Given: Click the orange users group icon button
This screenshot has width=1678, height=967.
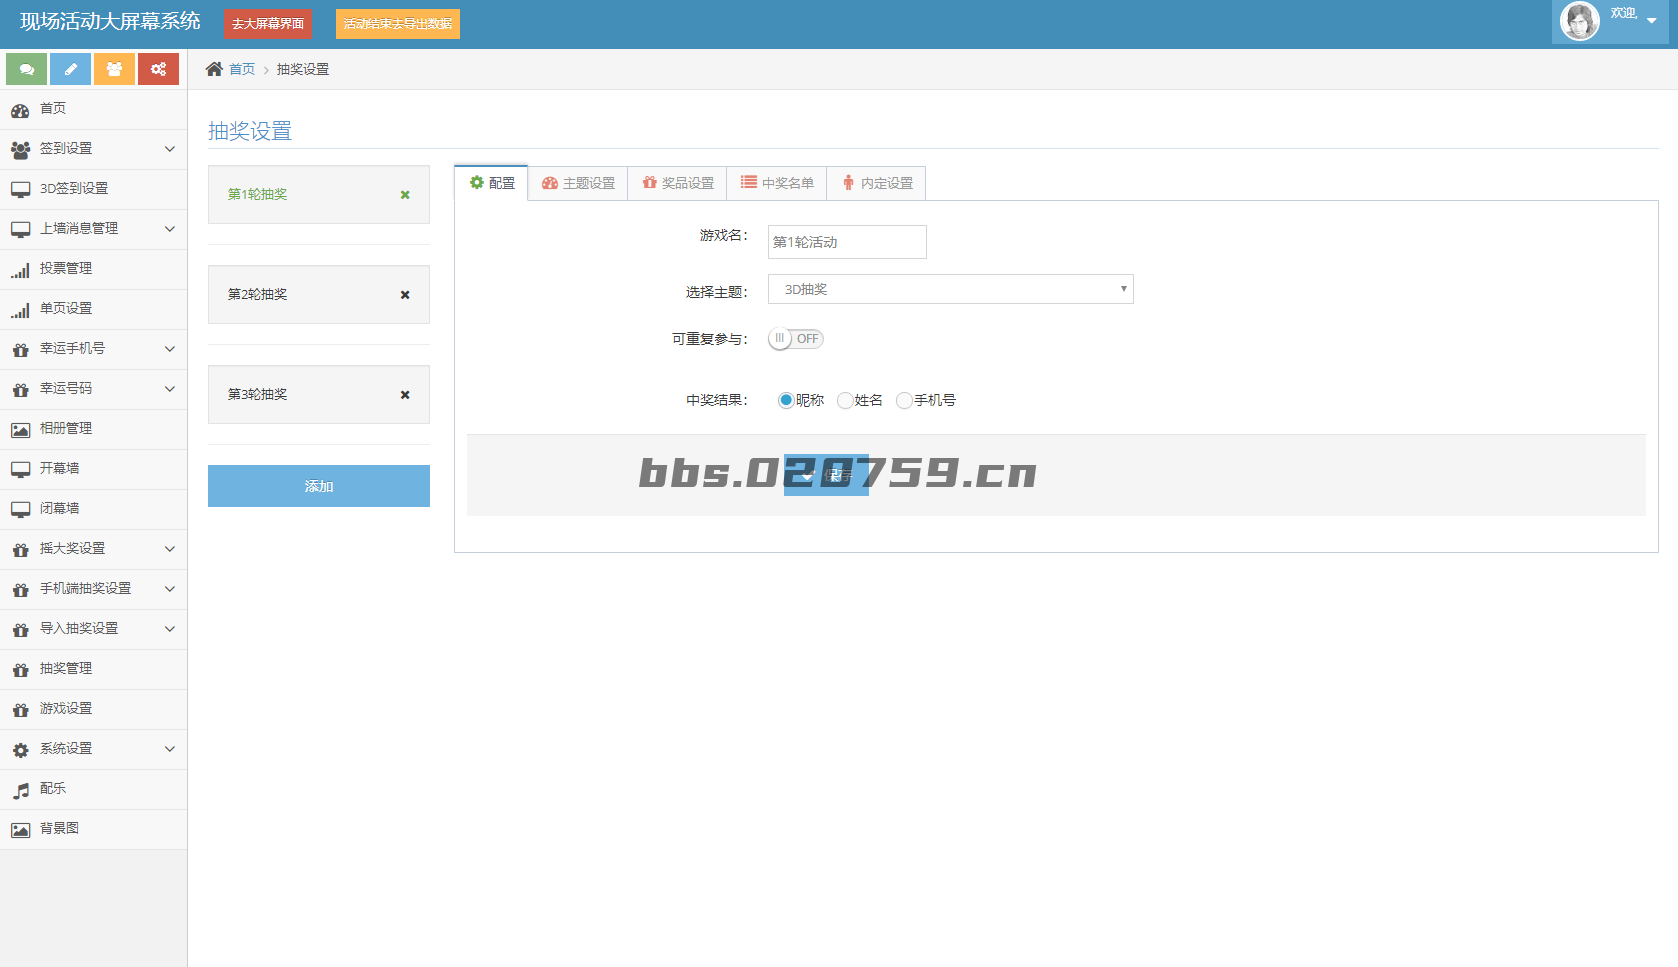Looking at the screenshot, I should tap(114, 69).
